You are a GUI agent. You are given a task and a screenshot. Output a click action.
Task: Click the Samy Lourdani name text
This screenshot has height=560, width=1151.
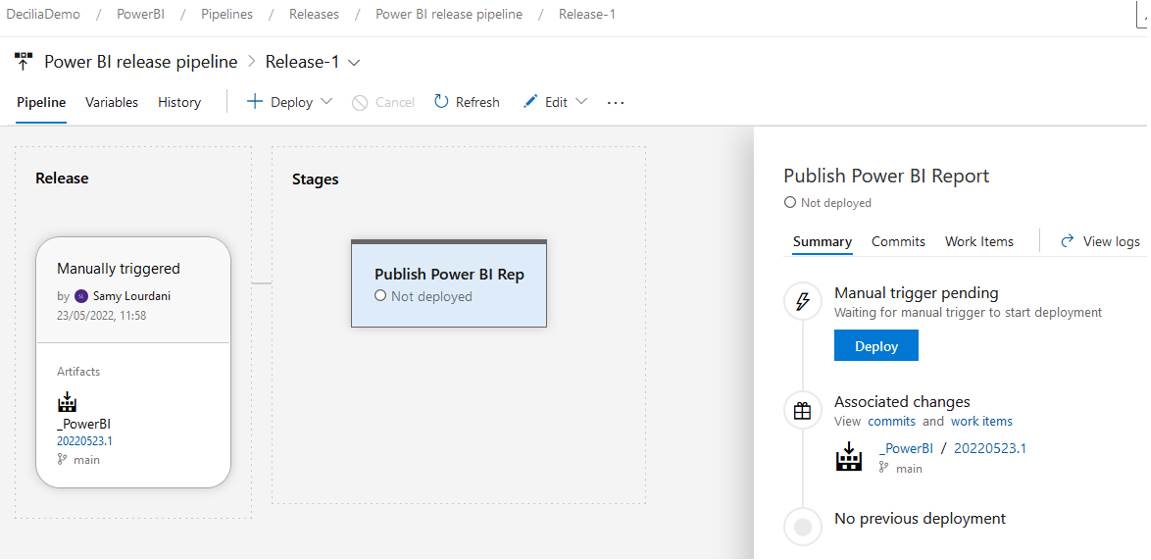pos(132,297)
